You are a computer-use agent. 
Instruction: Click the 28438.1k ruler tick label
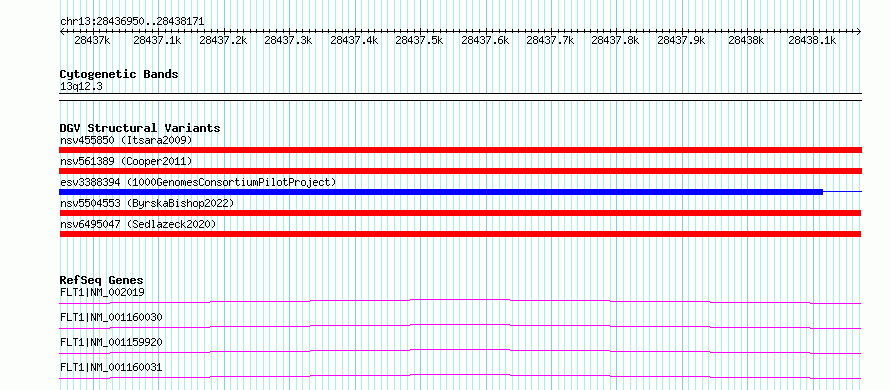813,40
